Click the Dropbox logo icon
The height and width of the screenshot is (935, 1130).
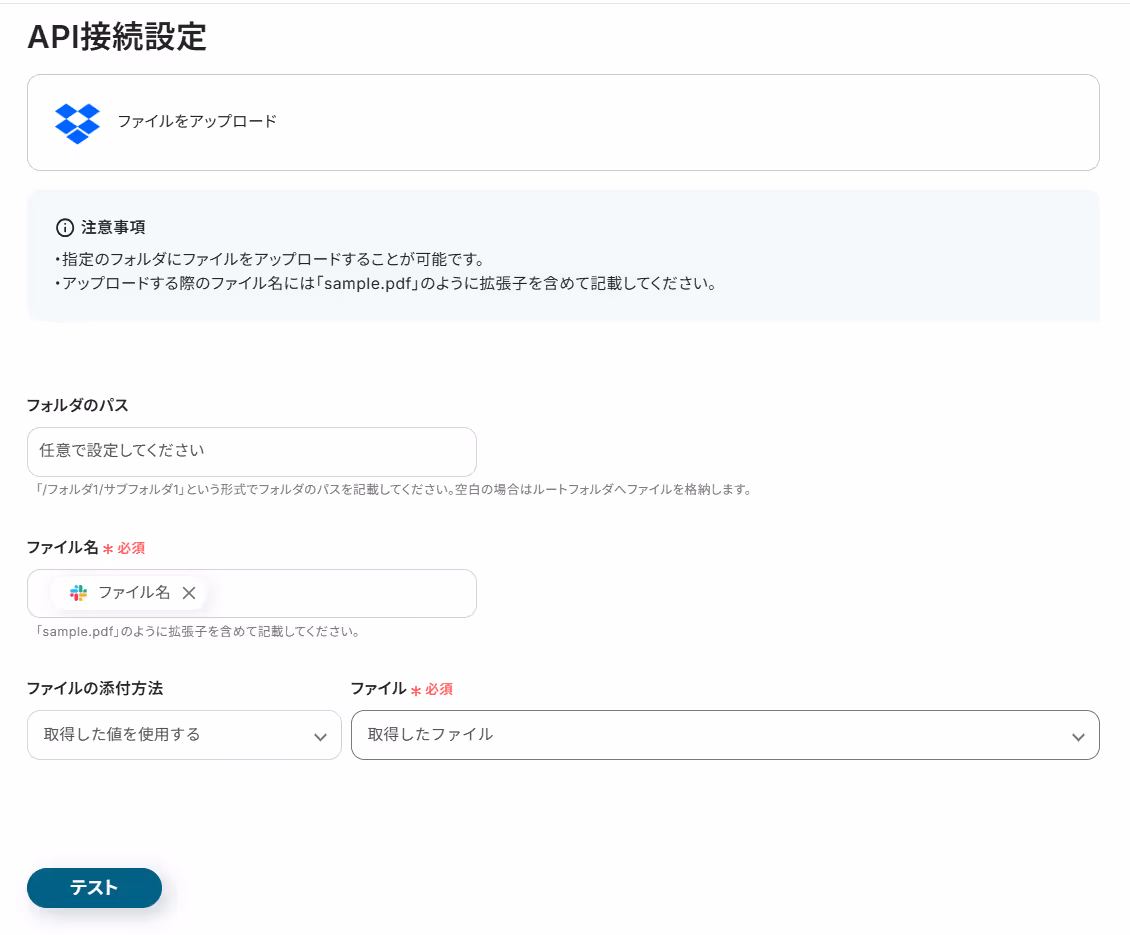pyautogui.click(x=77, y=123)
